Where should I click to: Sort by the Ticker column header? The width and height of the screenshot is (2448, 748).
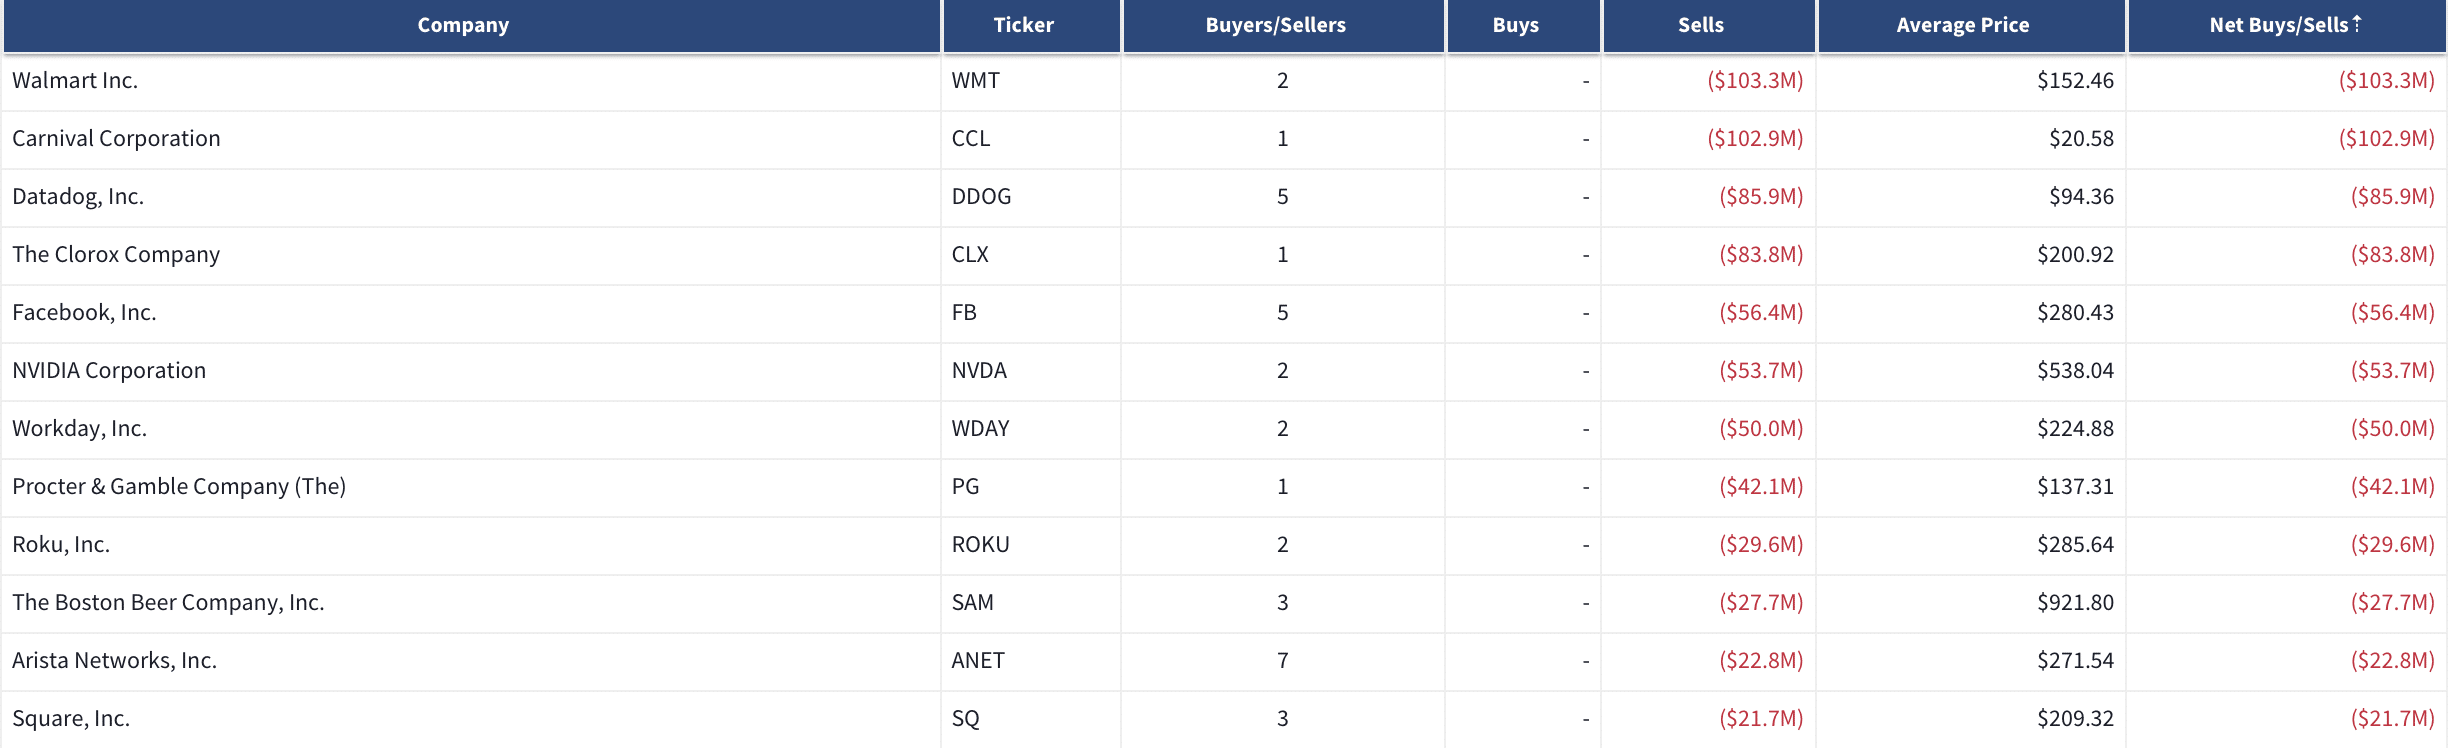(1023, 25)
